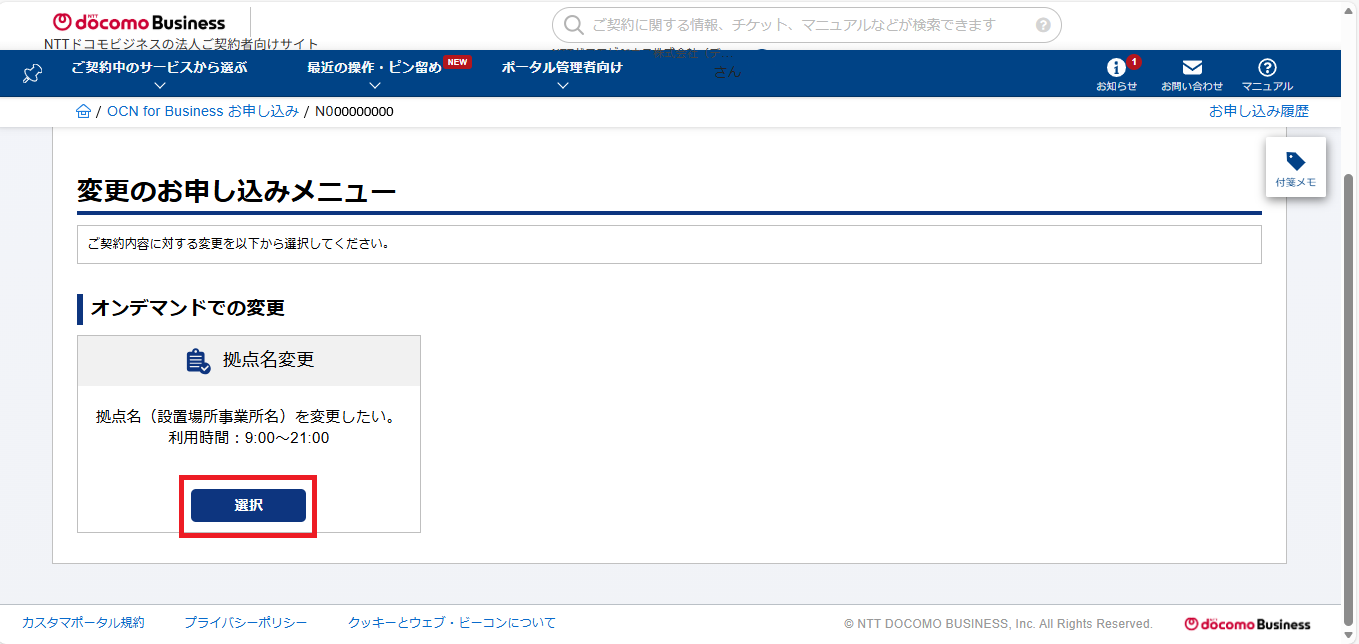Screen dimensions: 1359x644
Task: Click the 拠点名変更 clipboard icon
Action: [198, 361]
